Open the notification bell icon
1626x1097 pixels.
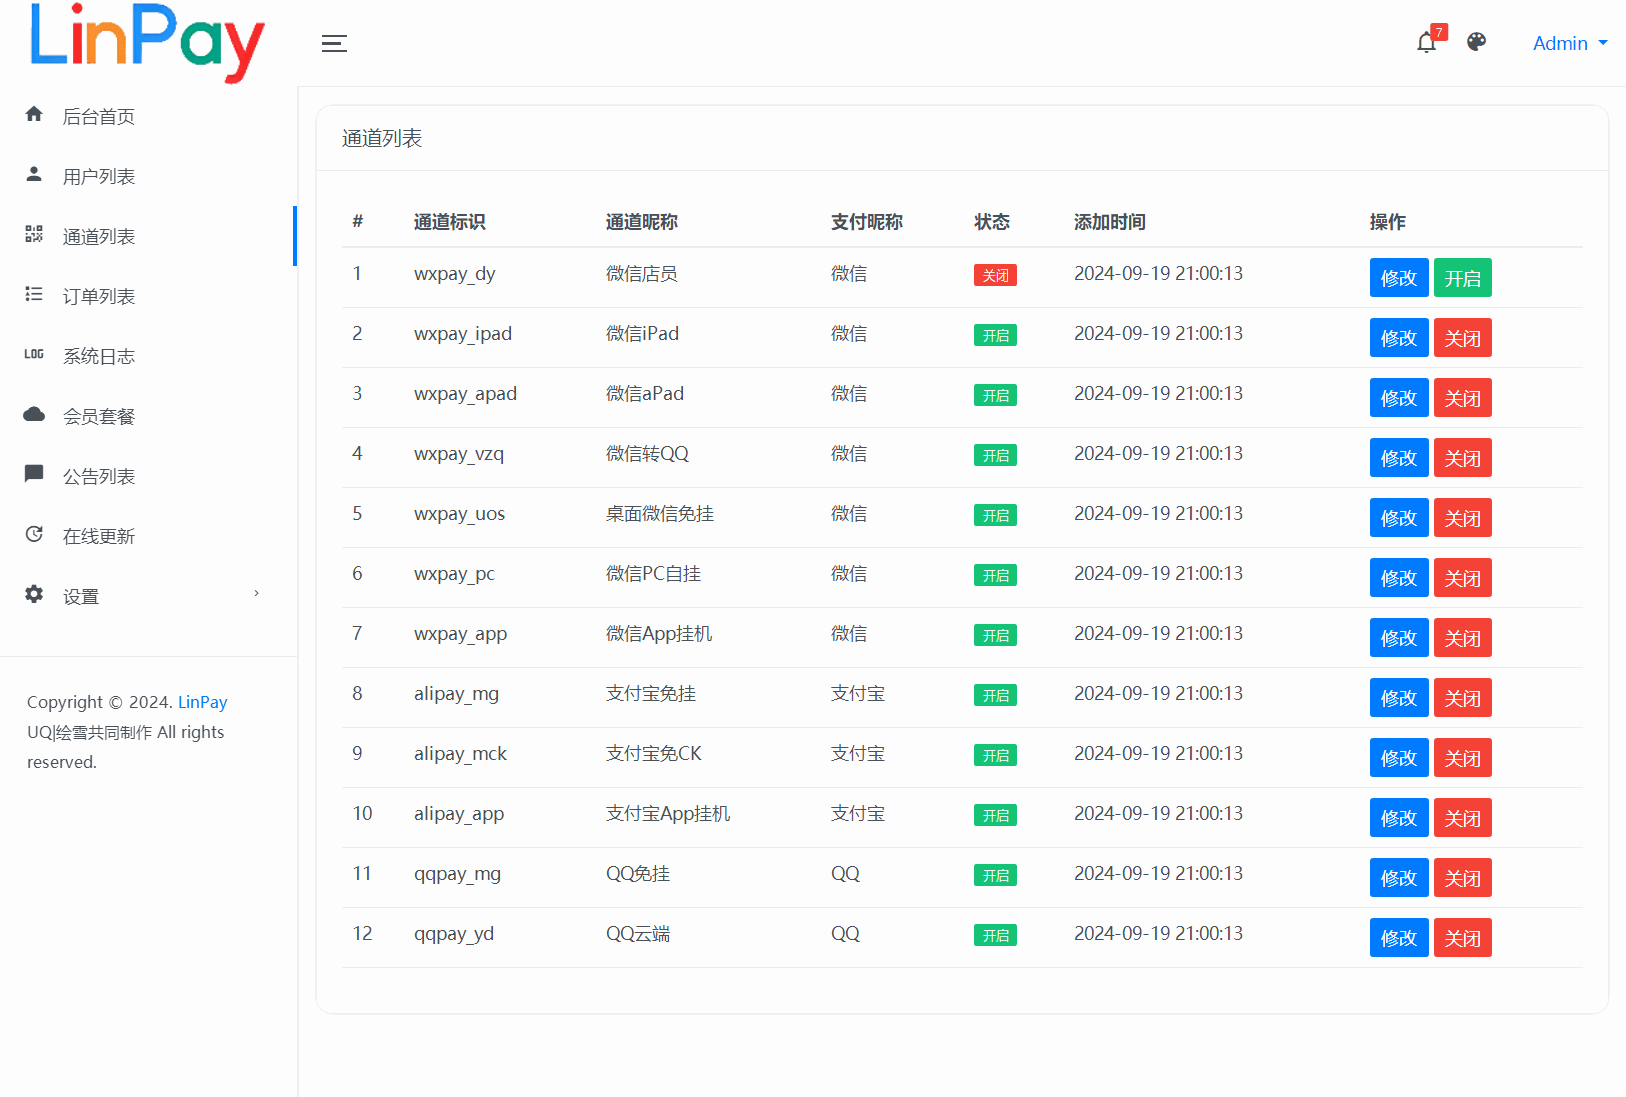[x=1426, y=42]
